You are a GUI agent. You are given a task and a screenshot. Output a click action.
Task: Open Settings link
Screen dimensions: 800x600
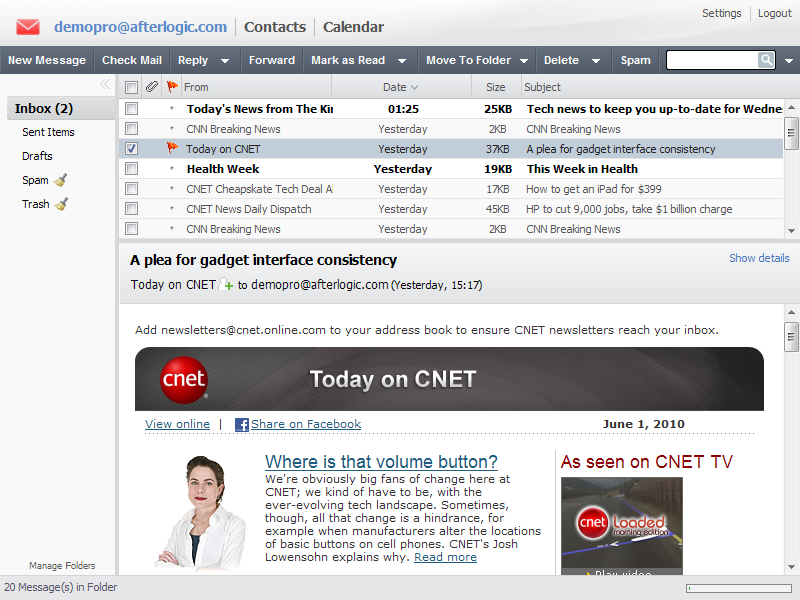point(721,13)
